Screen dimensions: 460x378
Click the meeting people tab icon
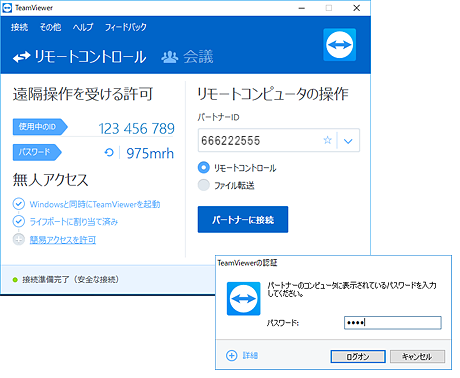tap(170, 57)
